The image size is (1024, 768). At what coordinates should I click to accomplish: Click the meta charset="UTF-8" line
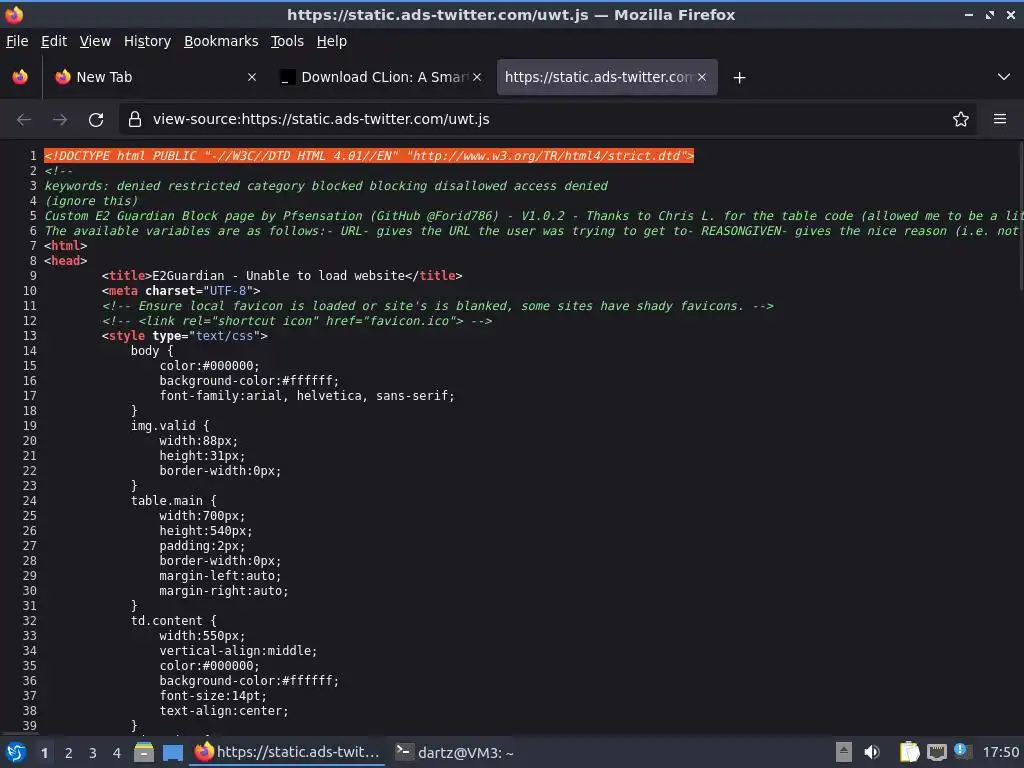pyautogui.click(x=181, y=291)
